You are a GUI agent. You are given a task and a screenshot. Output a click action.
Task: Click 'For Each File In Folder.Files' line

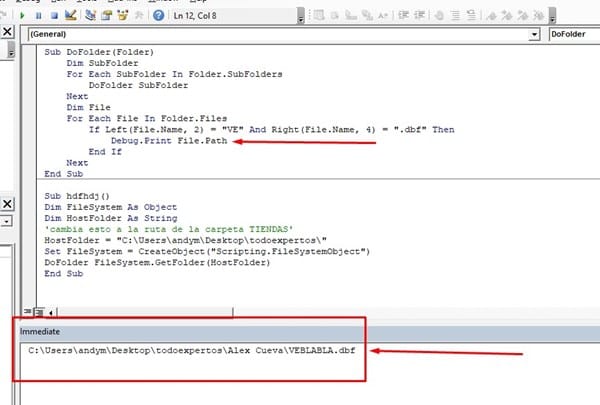(x=147, y=119)
